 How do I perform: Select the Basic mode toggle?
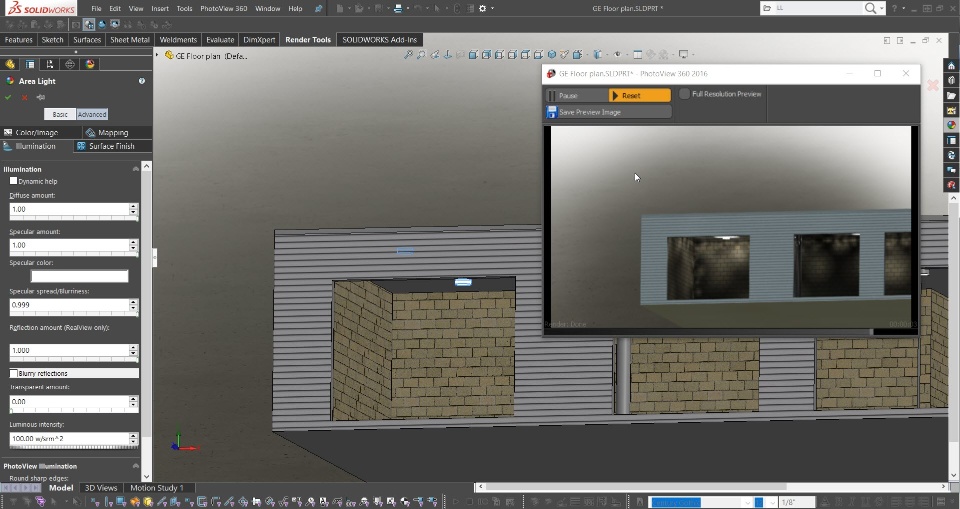(60, 115)
